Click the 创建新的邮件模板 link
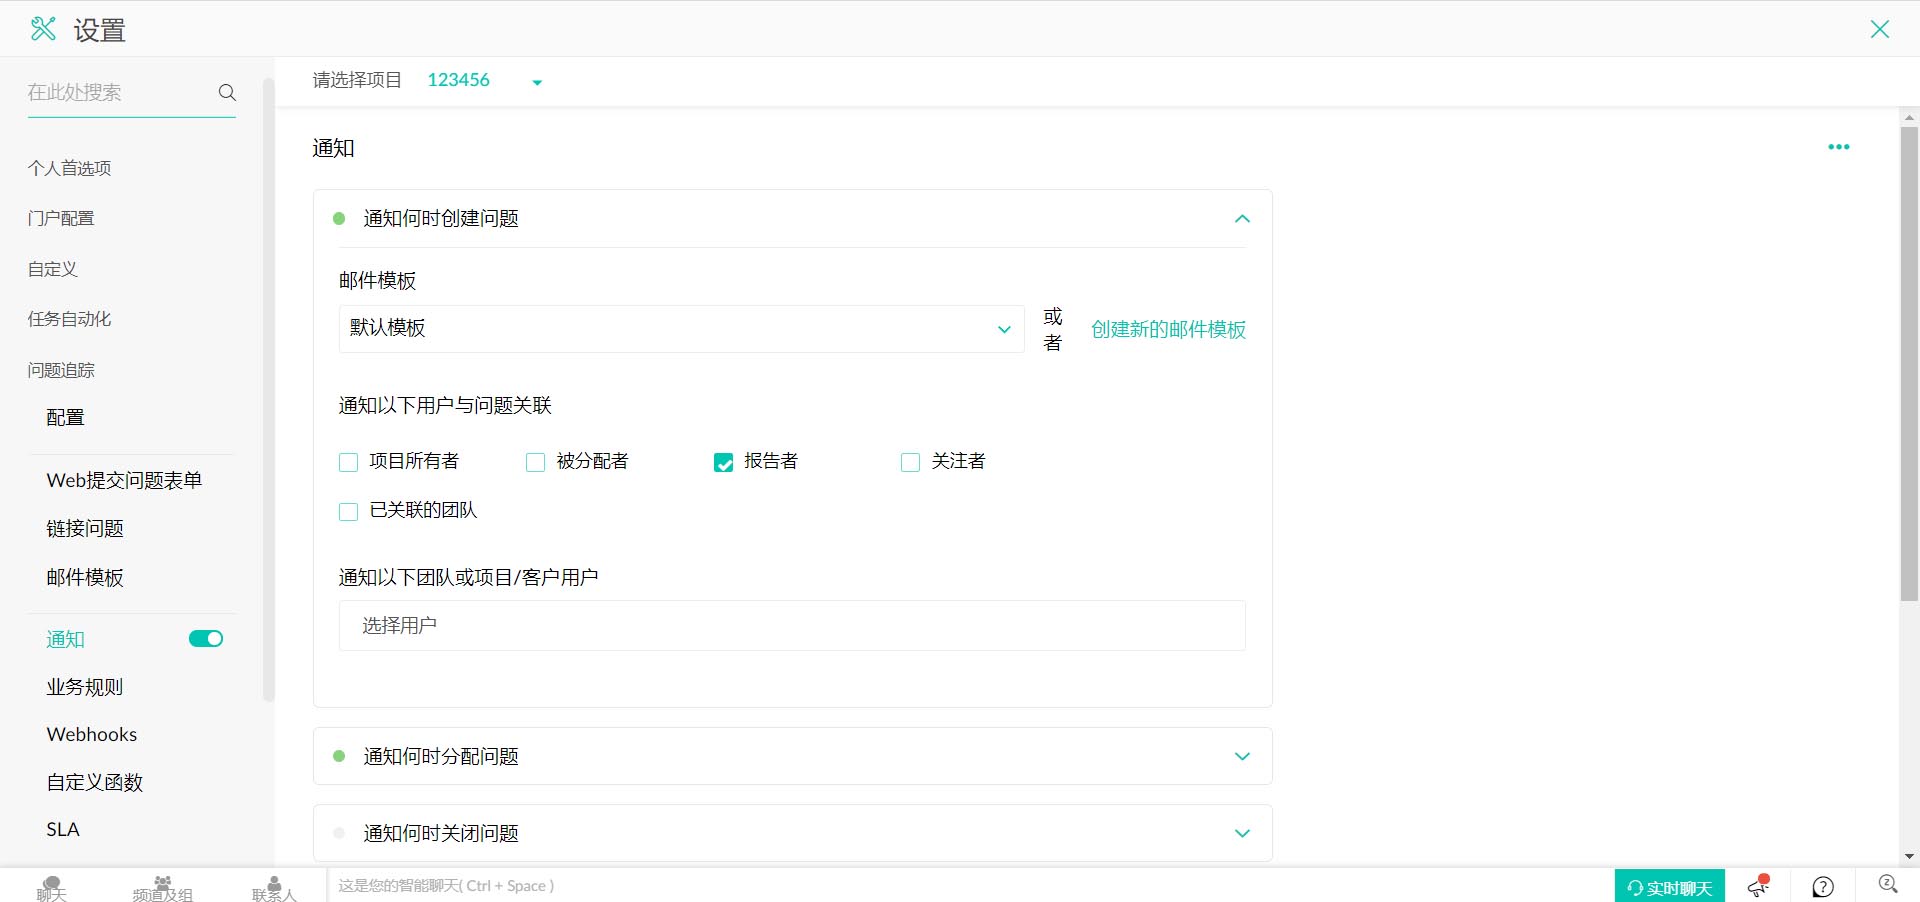Viewport: 1920px width, 902px height. [1168, 329]
